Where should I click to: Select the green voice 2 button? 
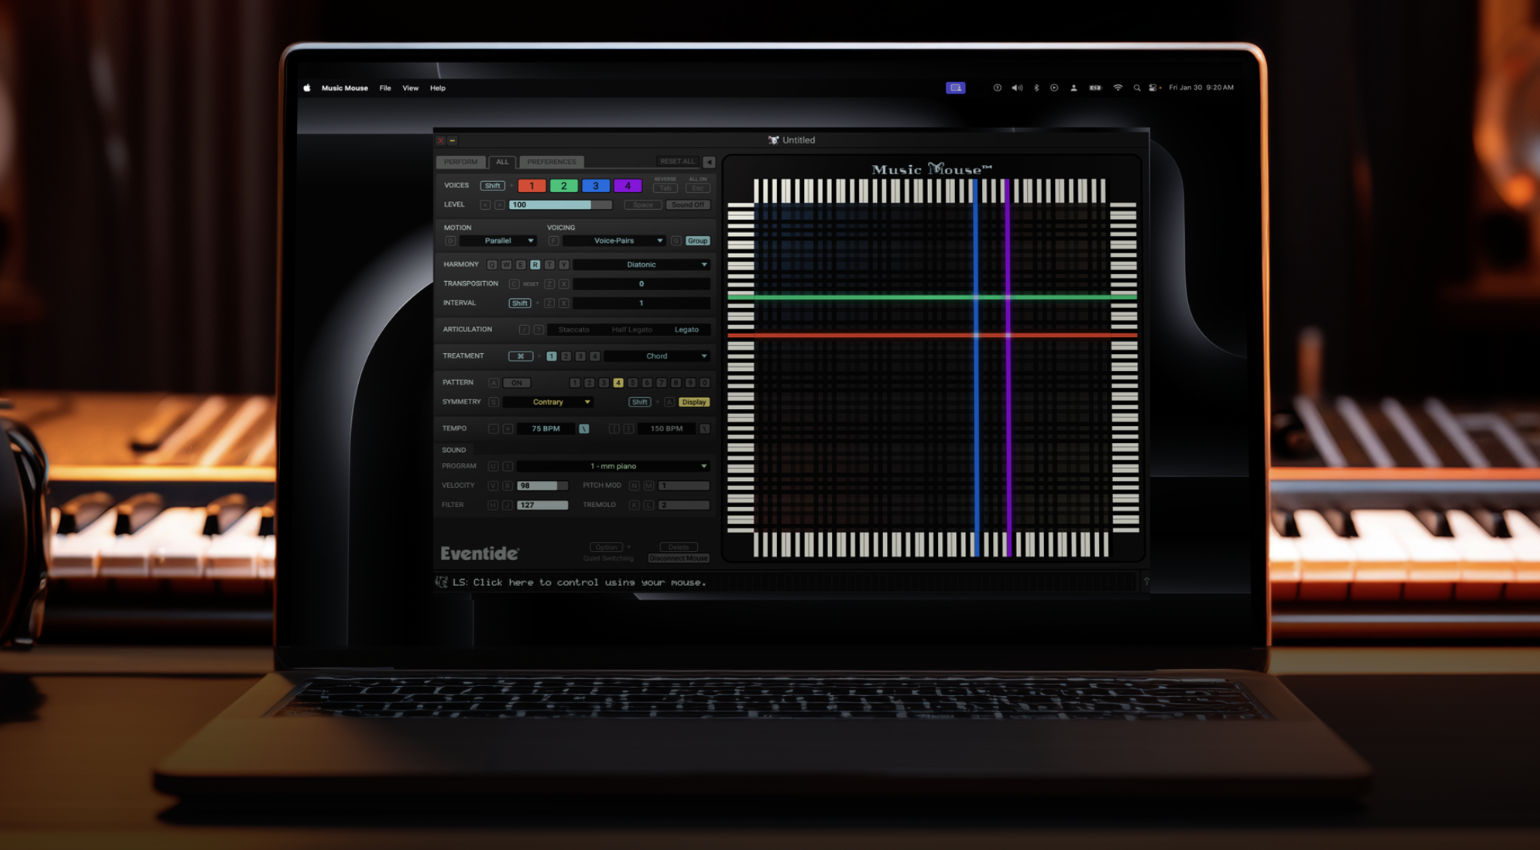(564, 185)
